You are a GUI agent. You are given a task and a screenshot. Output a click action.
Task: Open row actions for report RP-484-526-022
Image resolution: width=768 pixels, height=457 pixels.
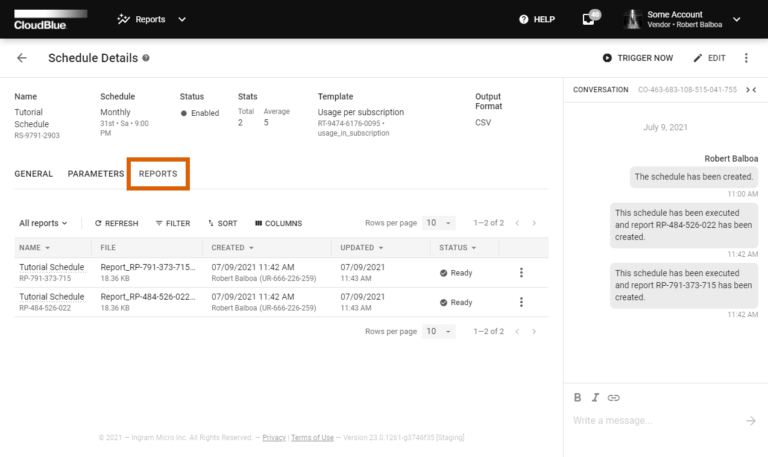click(x=521, y=302)
